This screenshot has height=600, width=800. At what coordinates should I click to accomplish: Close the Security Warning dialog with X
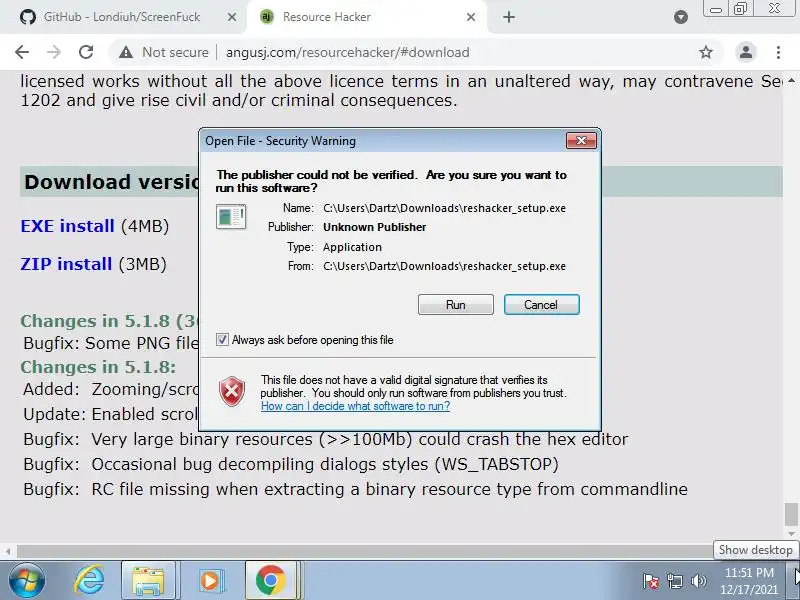(x=581, y=140)
